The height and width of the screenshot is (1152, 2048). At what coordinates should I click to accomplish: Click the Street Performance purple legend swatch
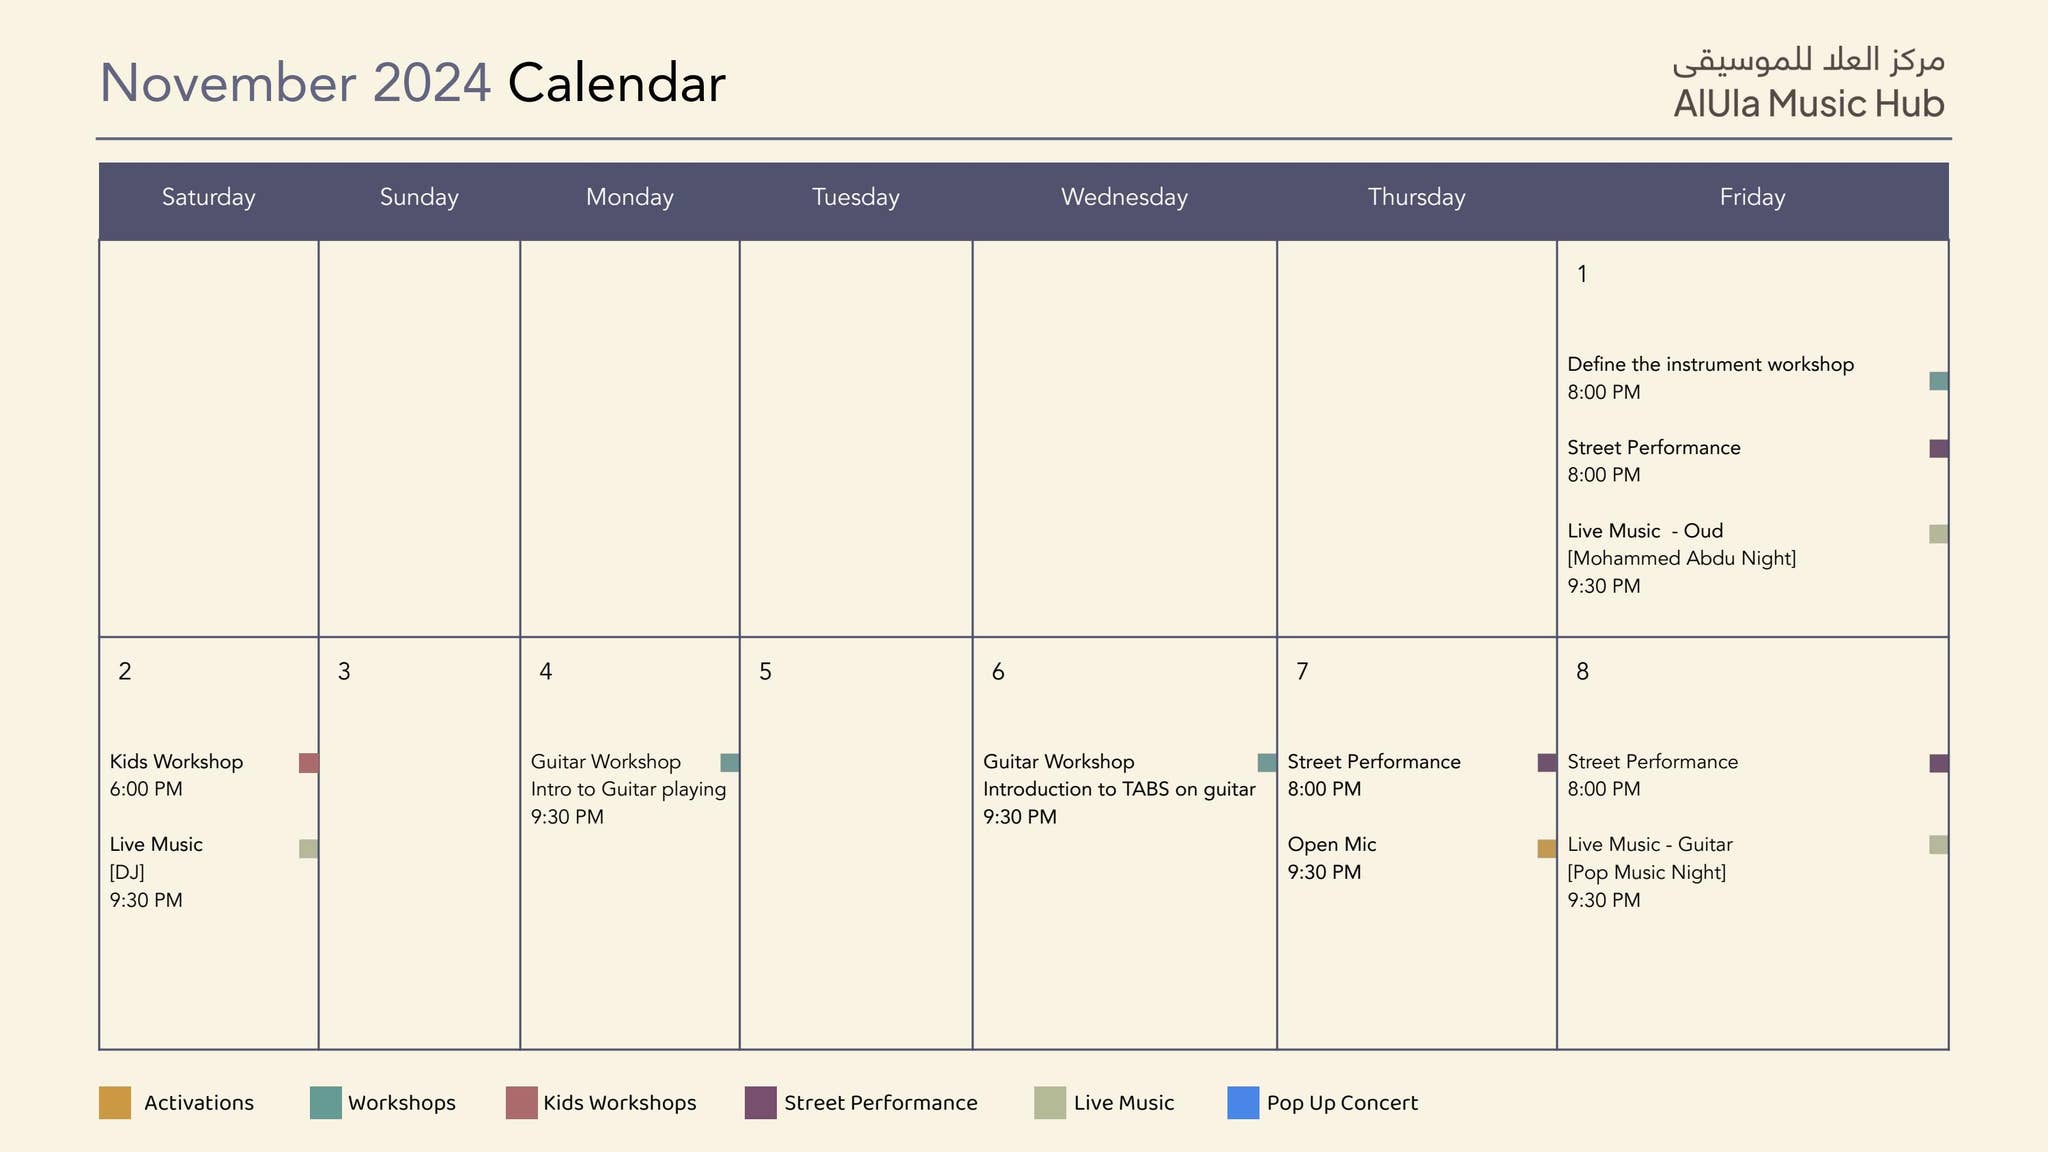point(761,1102)
